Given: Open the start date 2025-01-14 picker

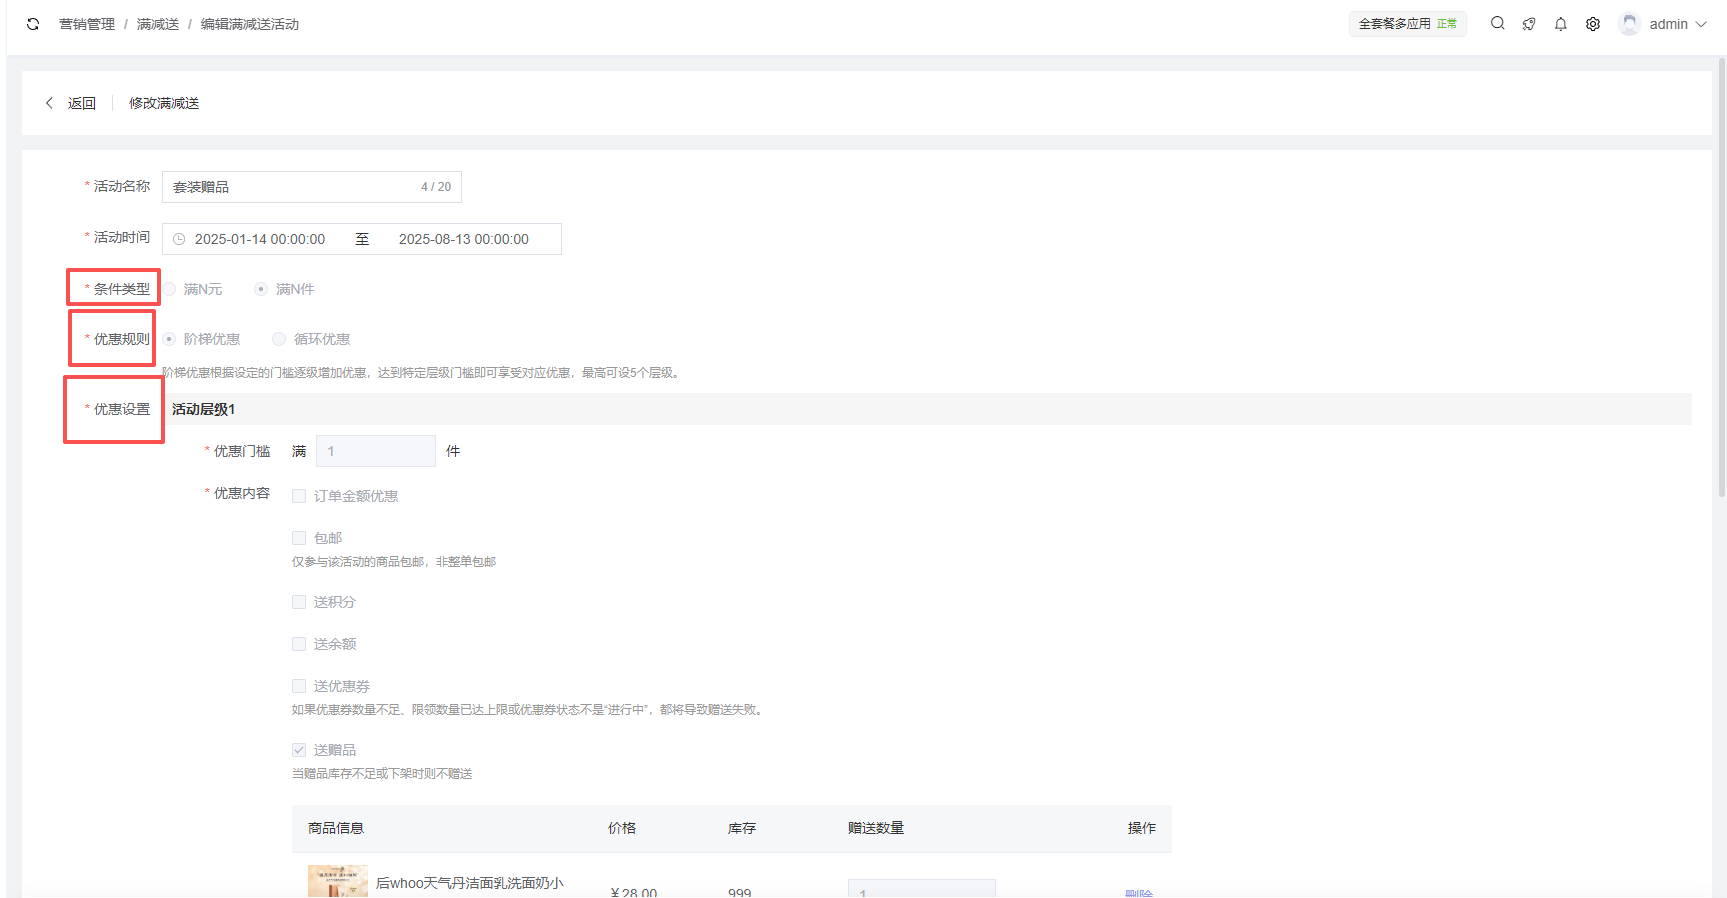Looking at the screenshot, I should (260, 239).
